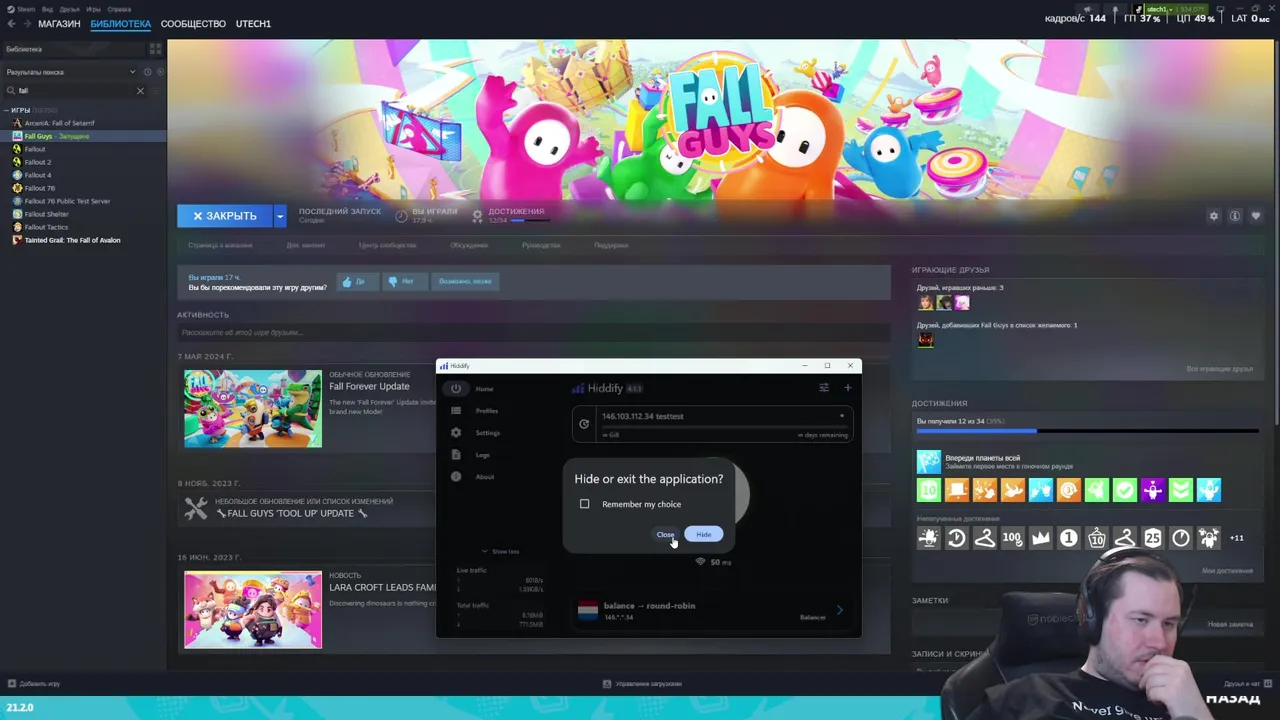Open the UTECH1 profile tab
The width and height of the screenshot is (1280, 720).
[x=253, y=23]
